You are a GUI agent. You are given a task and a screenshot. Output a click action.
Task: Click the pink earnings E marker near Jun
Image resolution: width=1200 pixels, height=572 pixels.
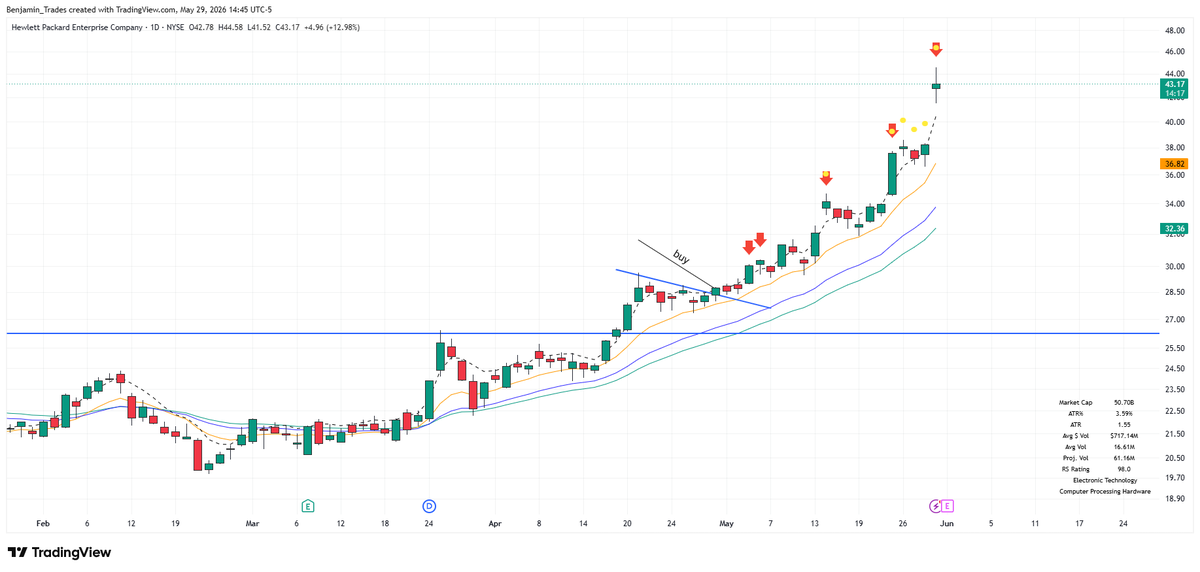[x=947, y=506]
